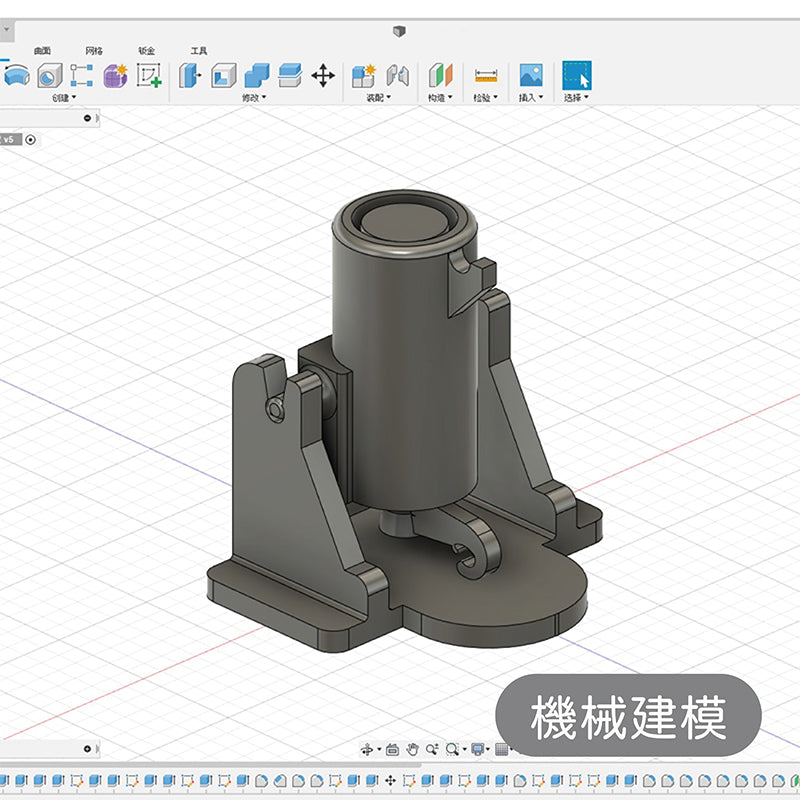Open Display Settings monitor icon
Viewport: 800px width, 800px height.
tap(478, 749)
